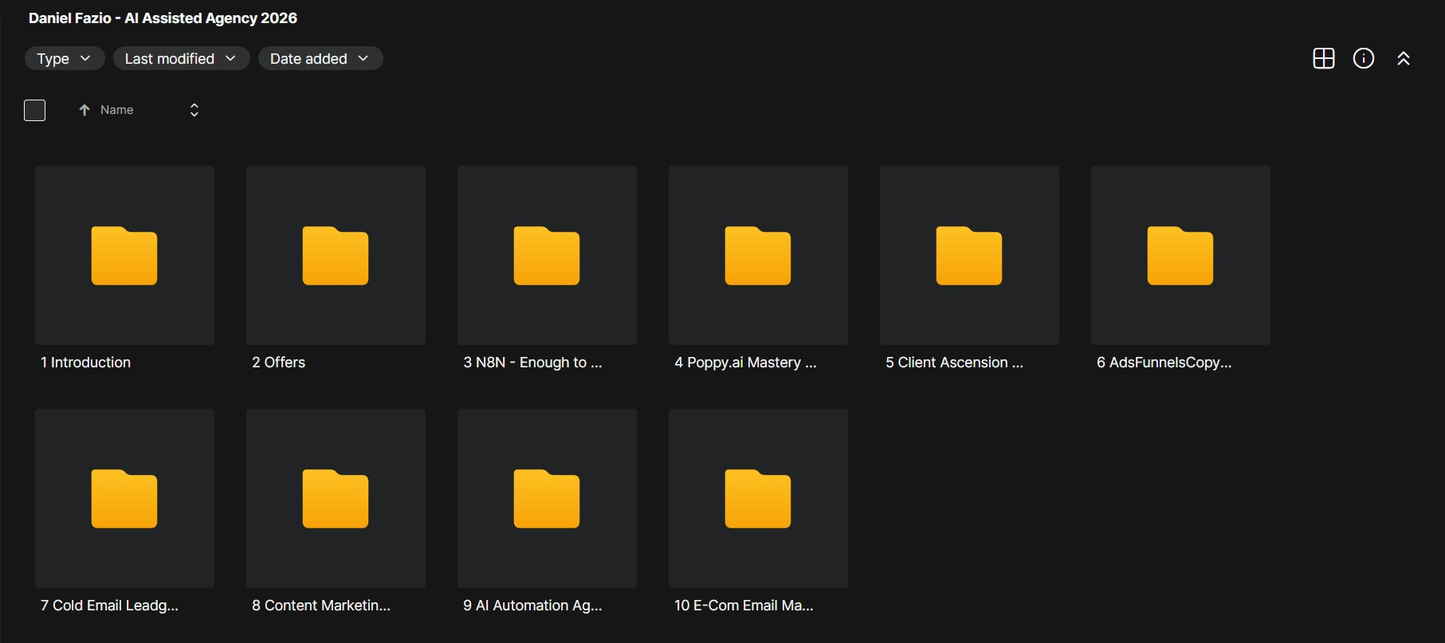Click the sort direction up arrow
Viewport: 1445px width, 643px height.
coord(84,110)
